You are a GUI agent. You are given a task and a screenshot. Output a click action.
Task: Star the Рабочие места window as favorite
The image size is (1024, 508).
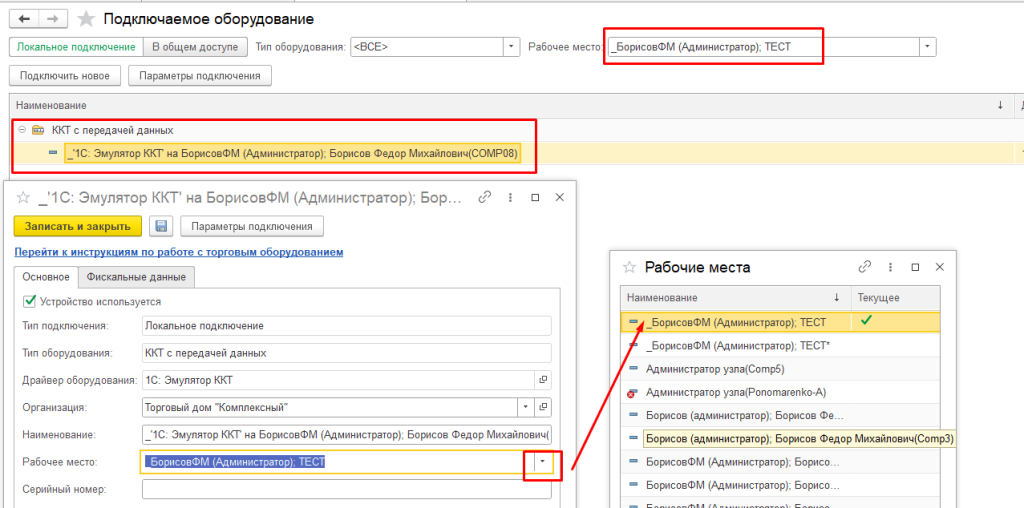coord(629,267)
